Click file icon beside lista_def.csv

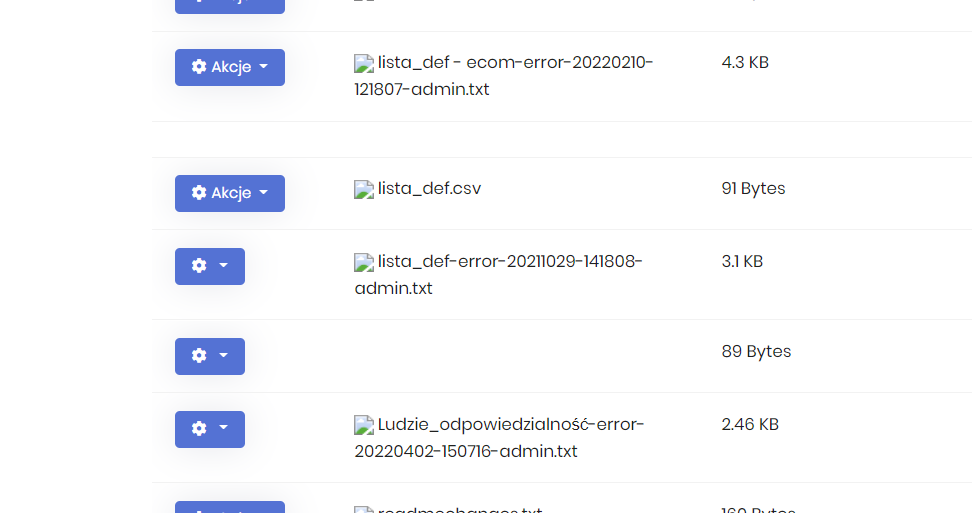point(364,189)
